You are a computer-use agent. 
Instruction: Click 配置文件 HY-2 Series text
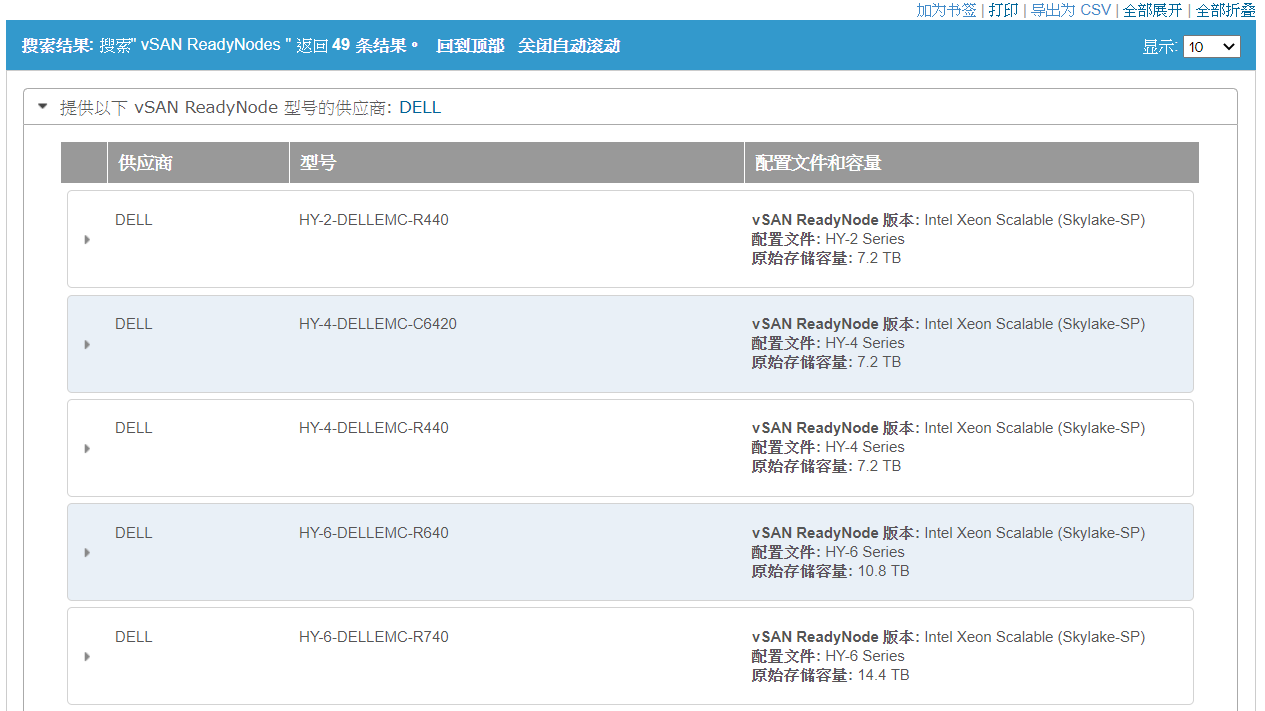pyautogui.click(x=828, y=239)
